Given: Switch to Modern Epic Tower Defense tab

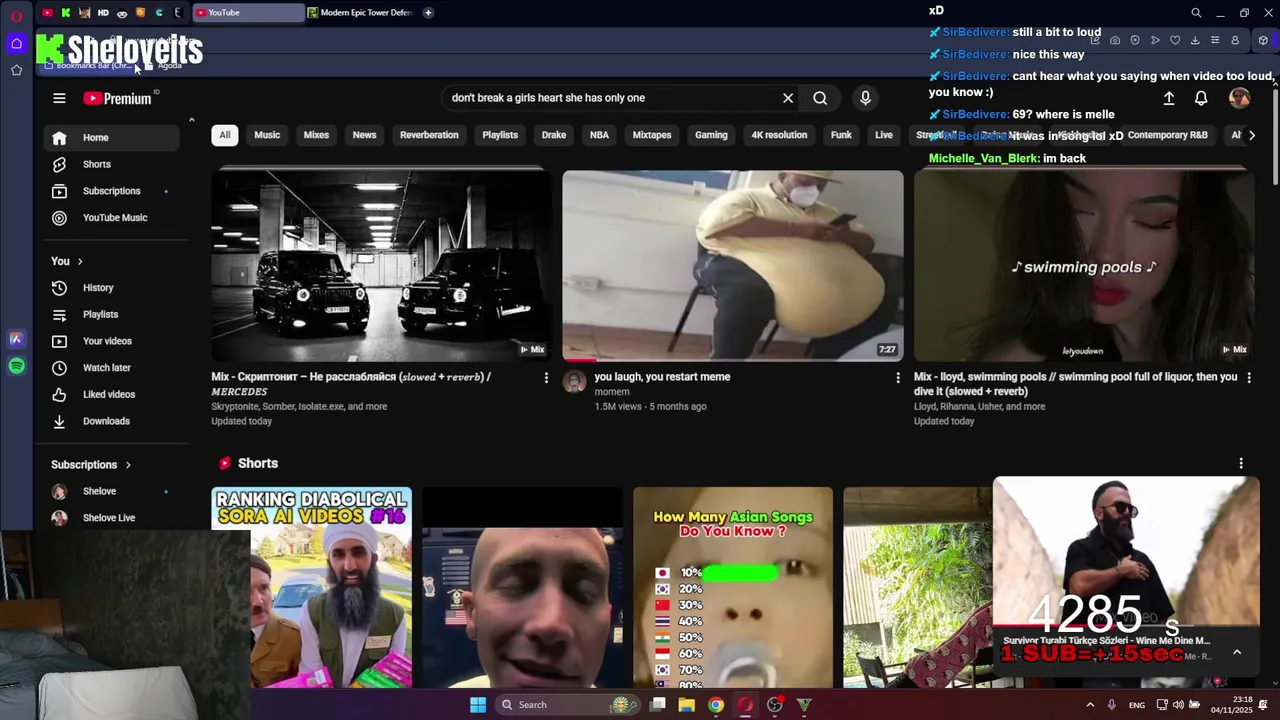Looking at the screenshot, I should click(x=361, y=13).
